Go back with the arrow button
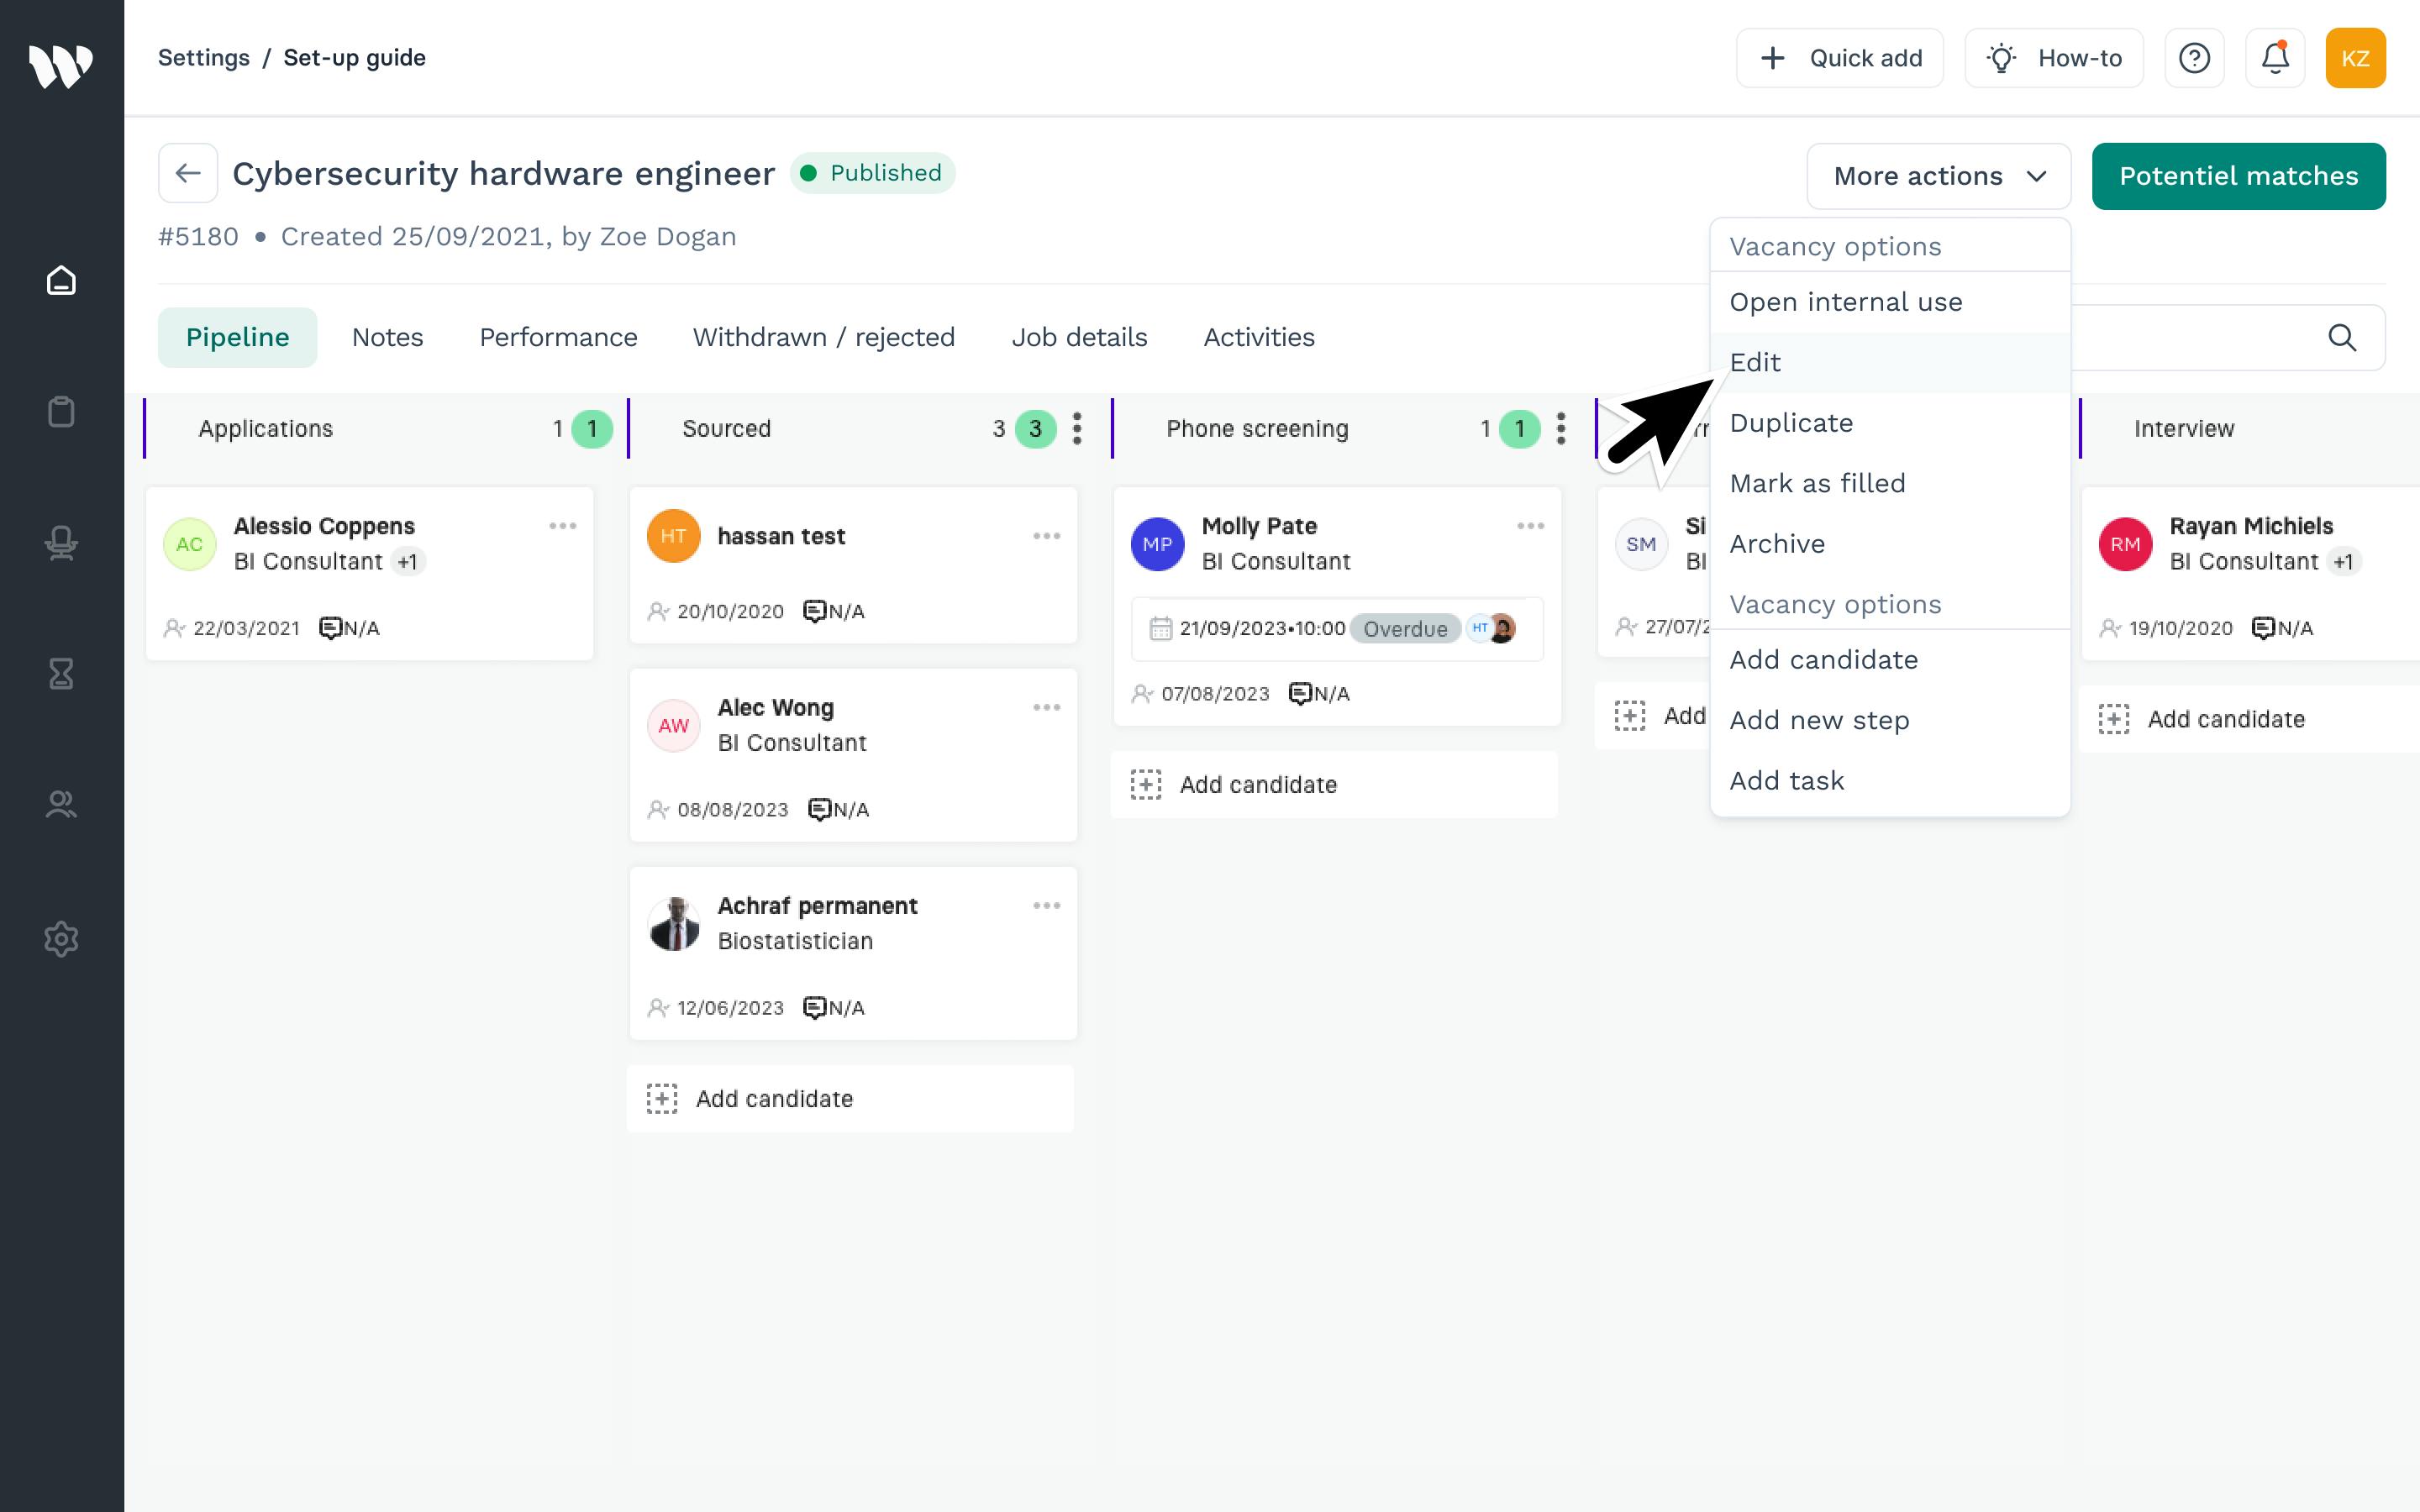The image size is (2420, 1512). click(188, 173)
